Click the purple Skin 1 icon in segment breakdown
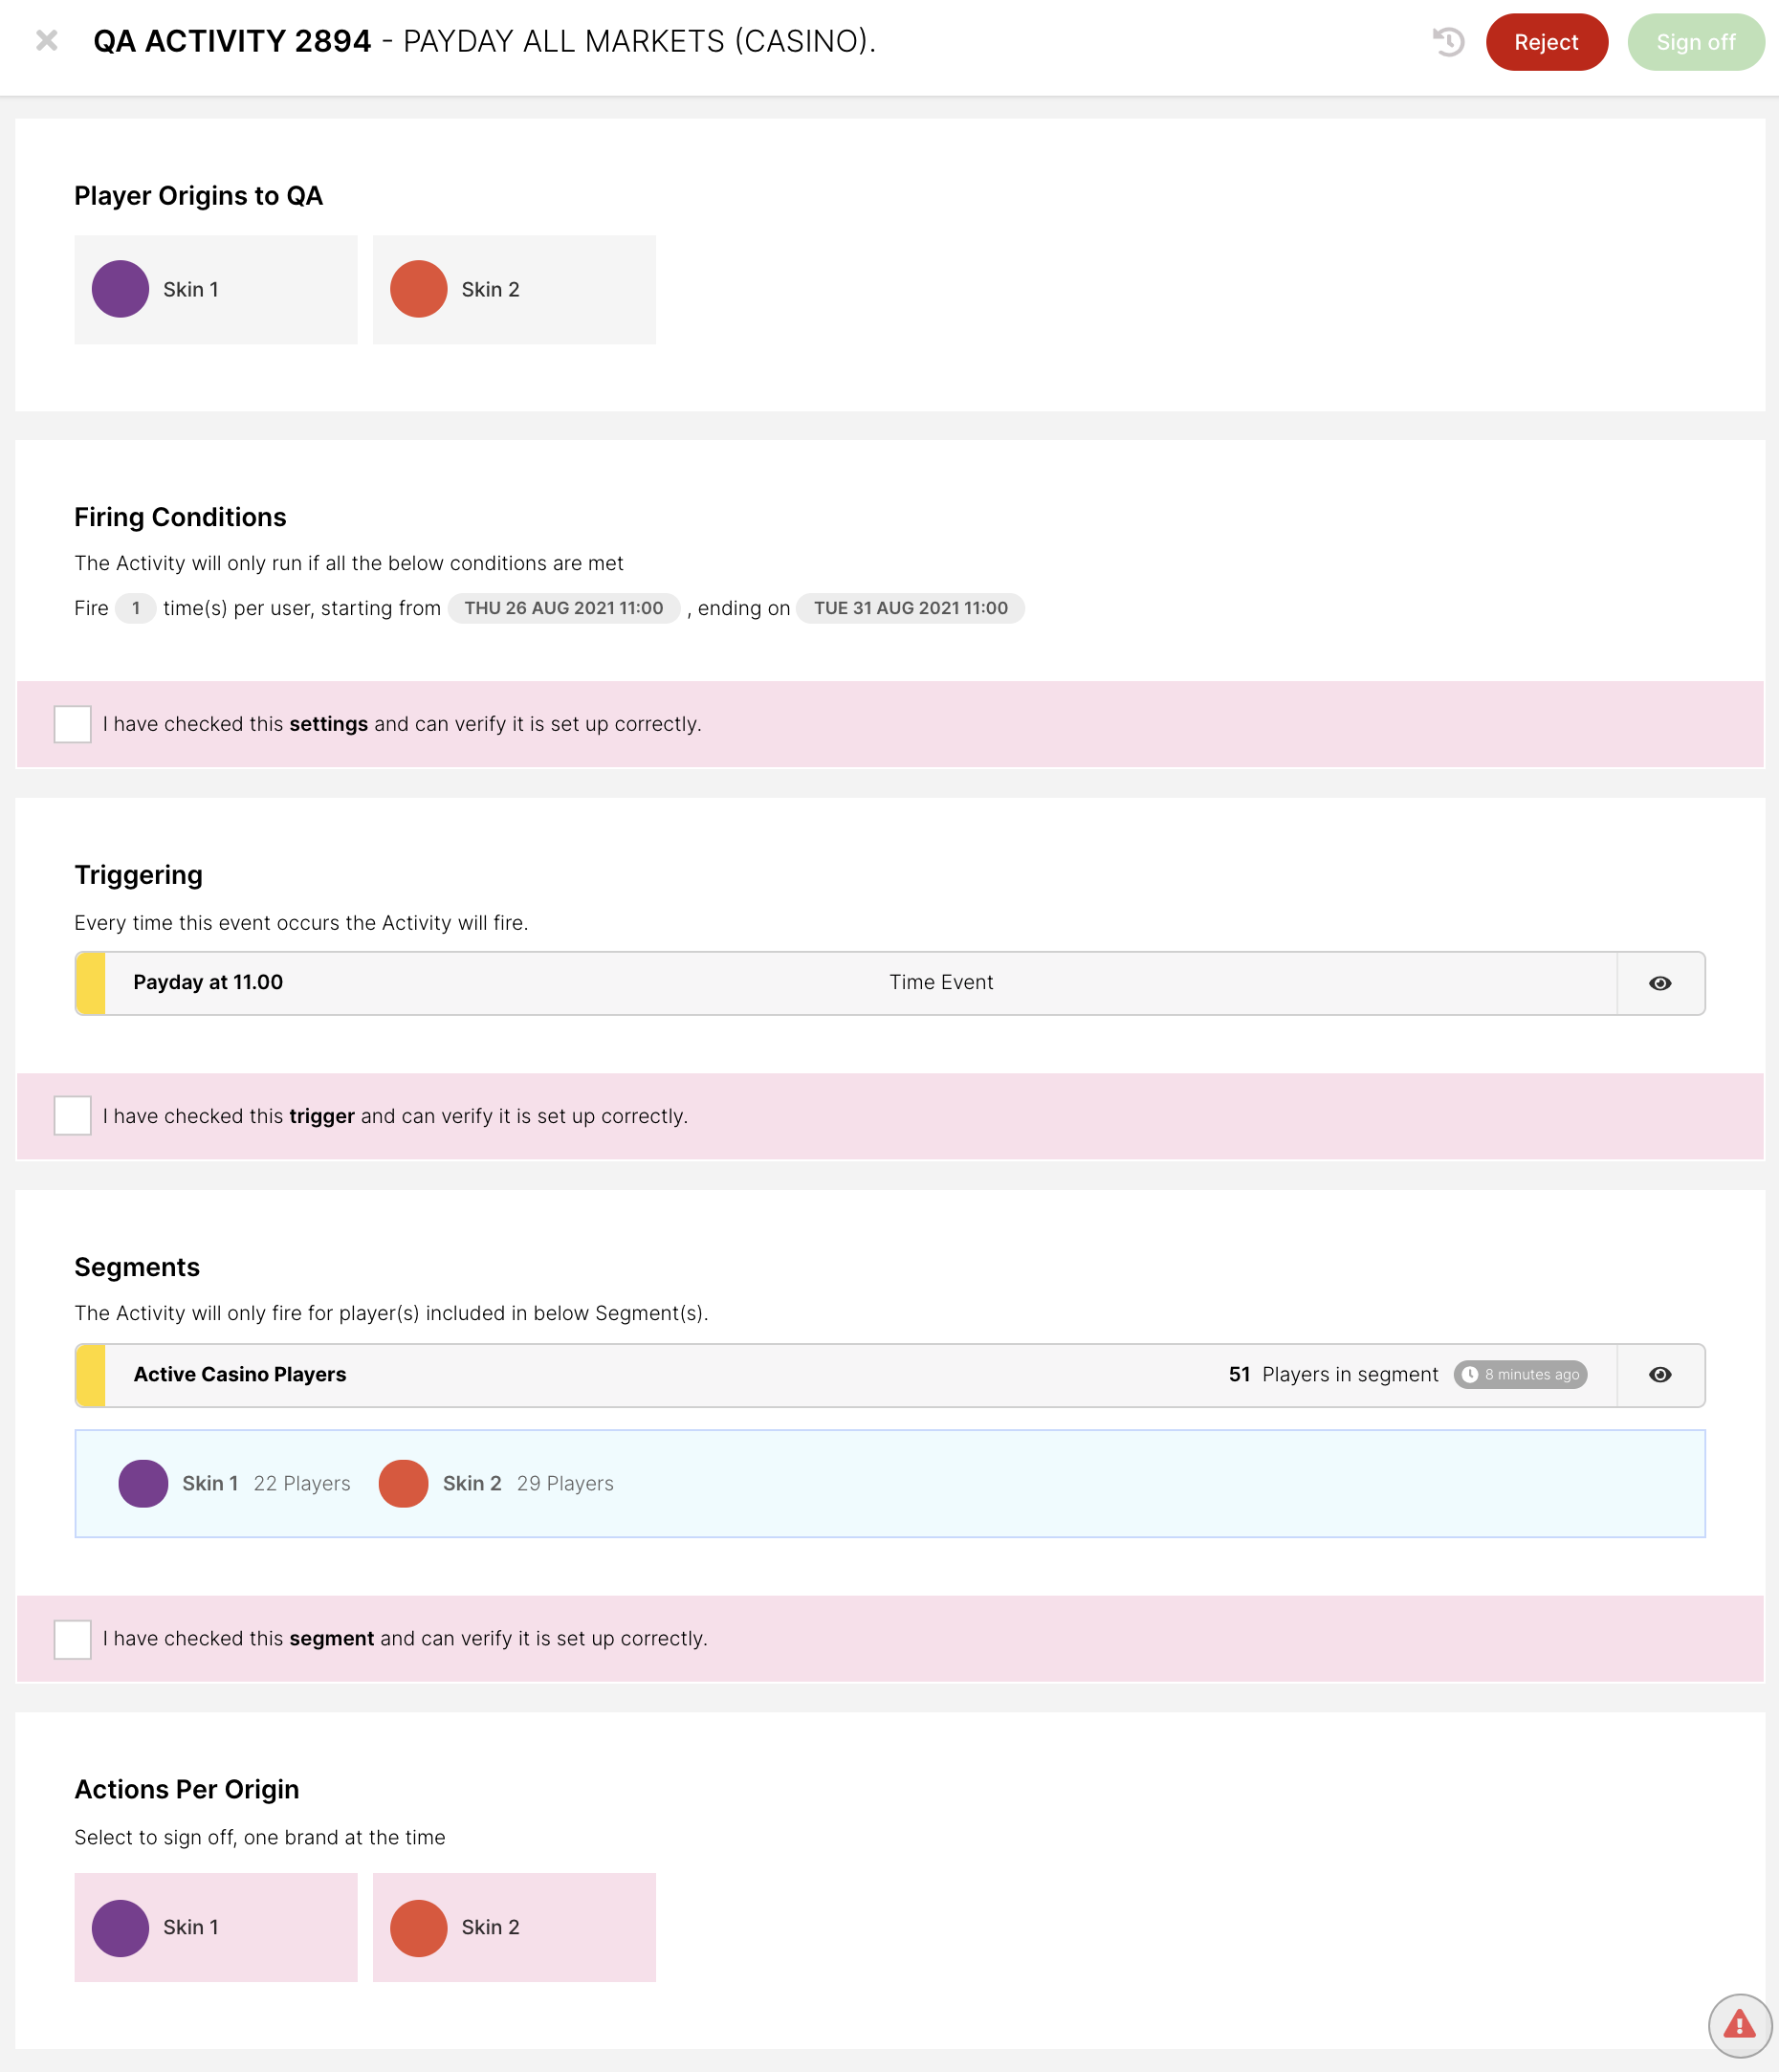This screenshot has height=2072, width=1779. click(143, 1483)
